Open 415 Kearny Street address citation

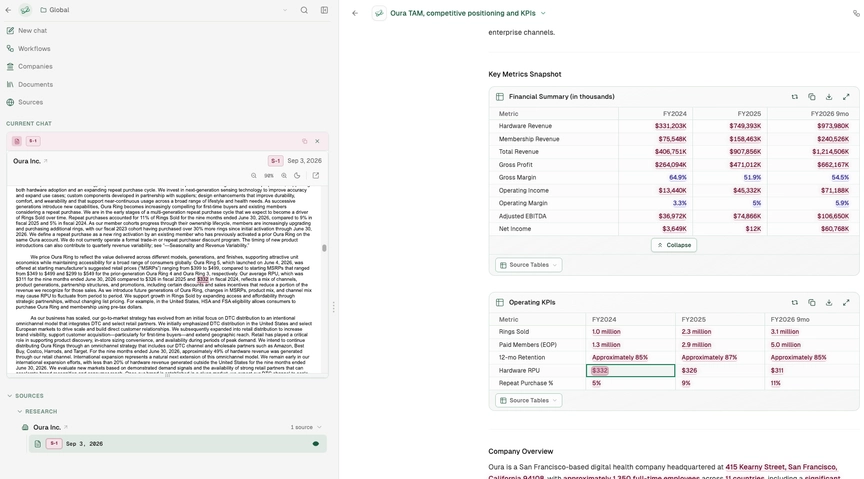coord(781,467)
